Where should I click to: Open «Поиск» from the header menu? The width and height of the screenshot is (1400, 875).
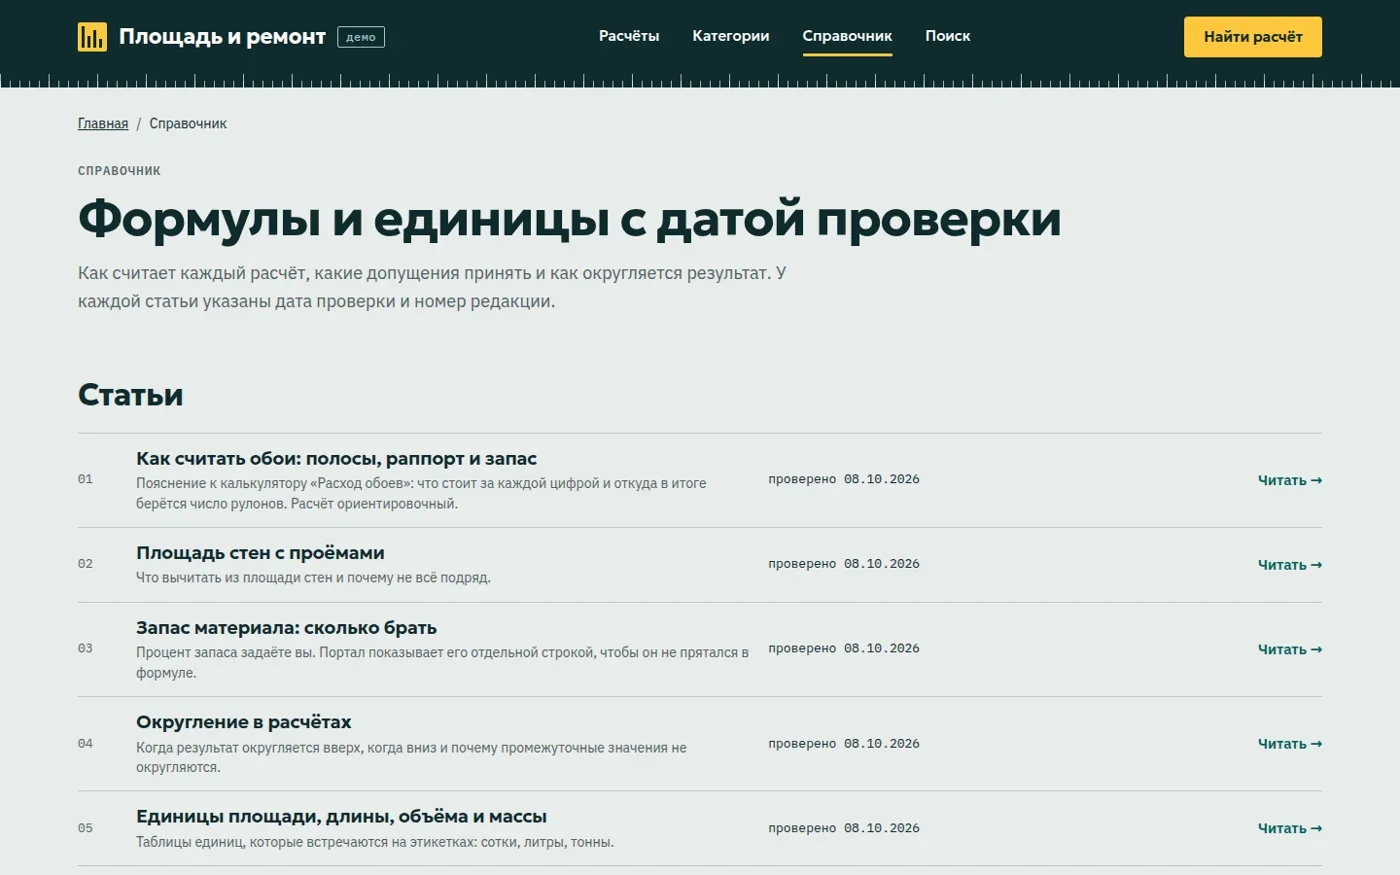pos(948,36)
